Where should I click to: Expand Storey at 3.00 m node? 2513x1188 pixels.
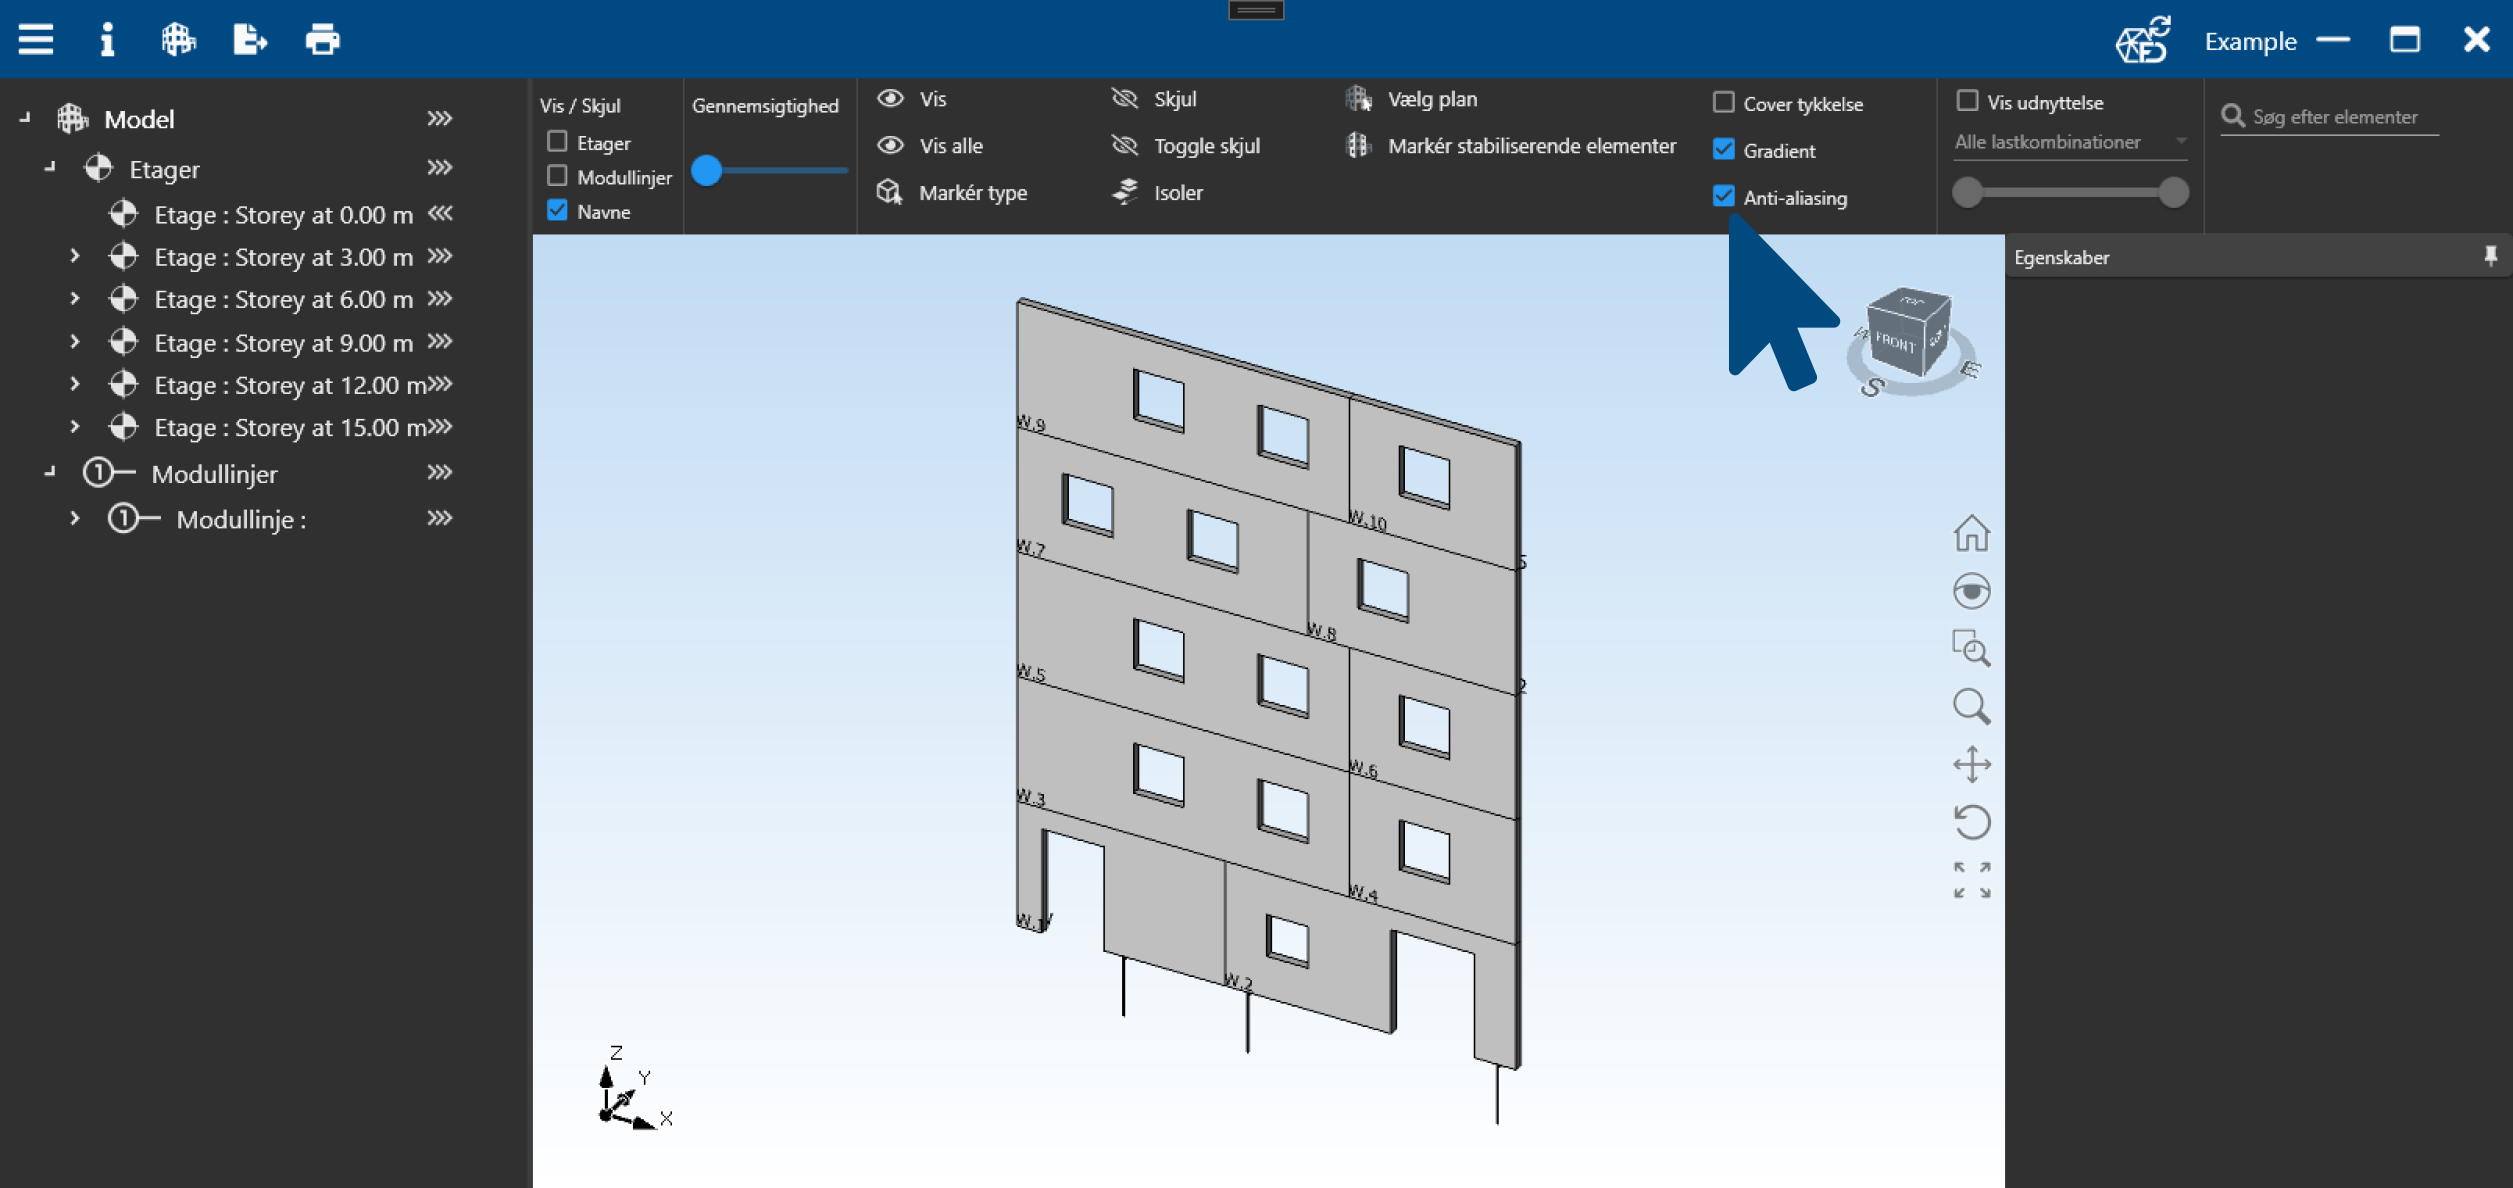coord(75,256)
